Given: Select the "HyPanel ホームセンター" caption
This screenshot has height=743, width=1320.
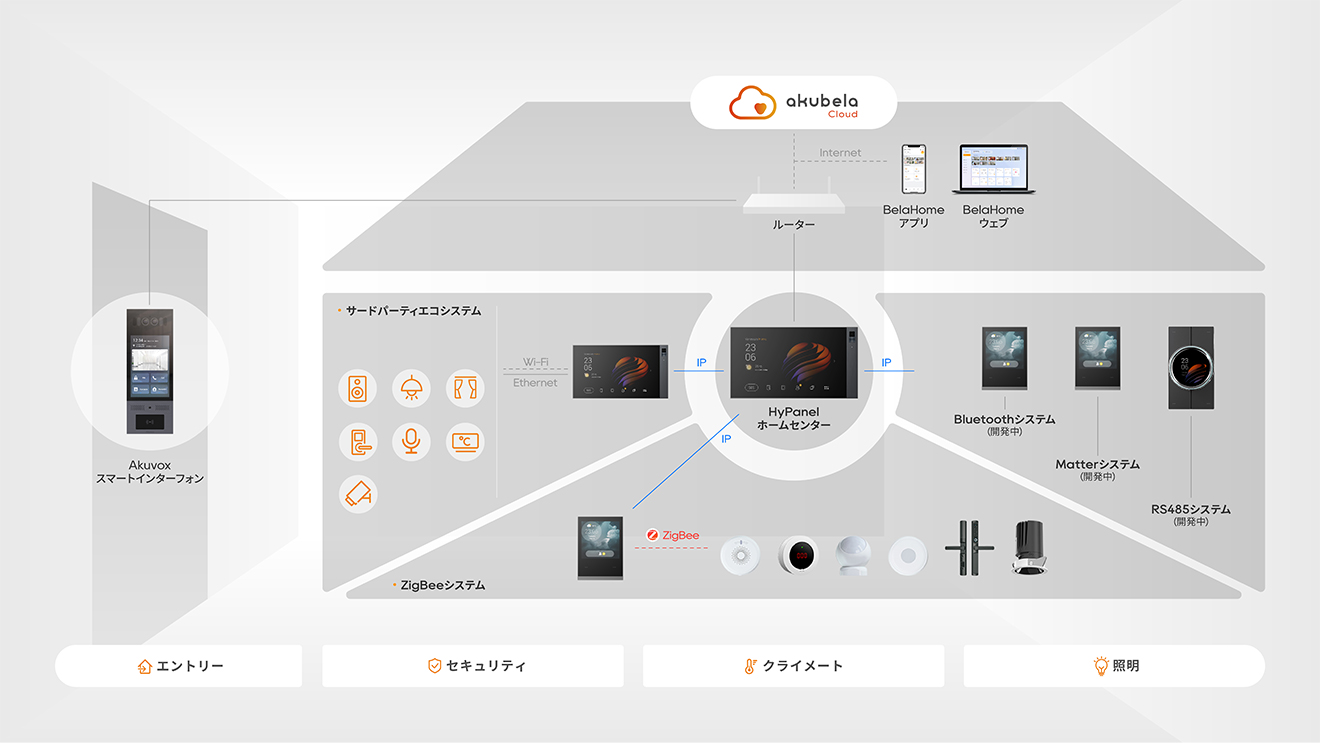Looking at the screenshot, I should coord(794,419).
